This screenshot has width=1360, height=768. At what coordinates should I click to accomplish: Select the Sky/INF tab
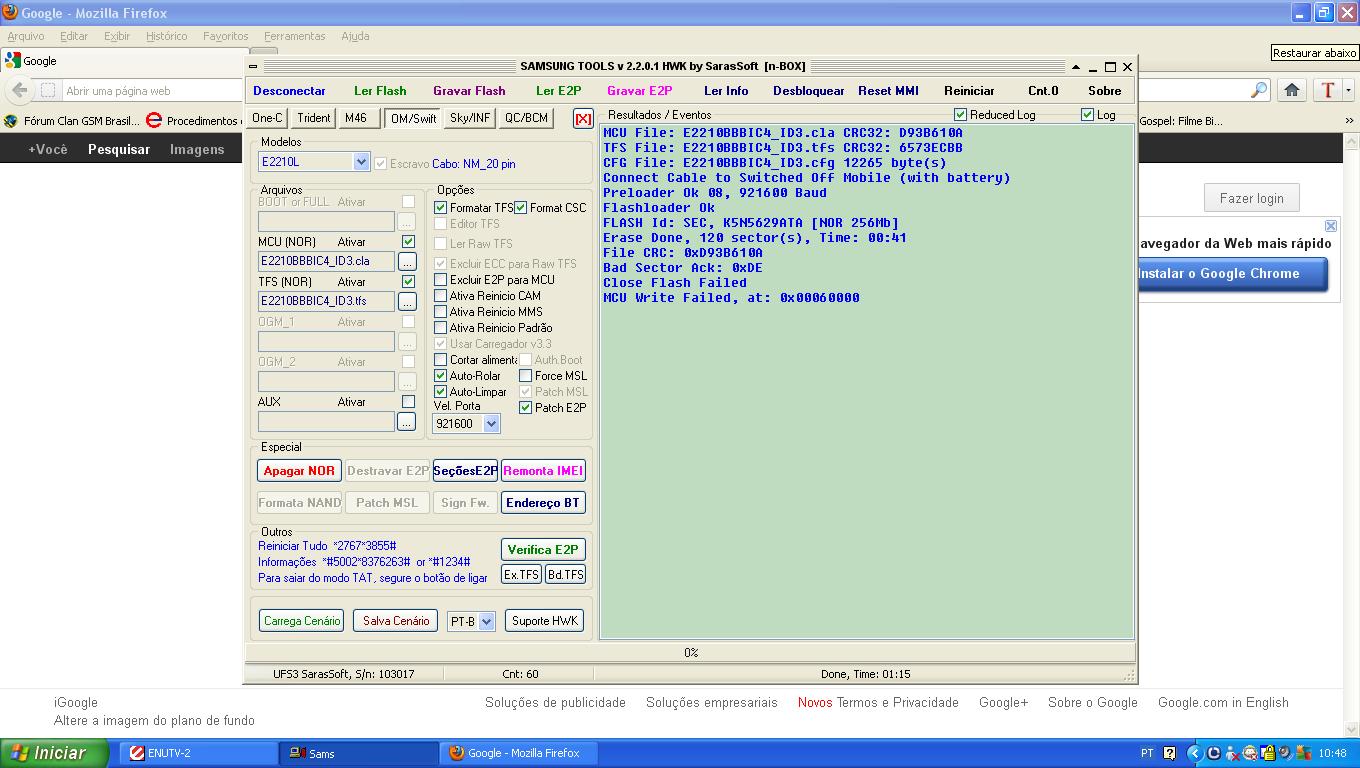[x=469, y=118]
